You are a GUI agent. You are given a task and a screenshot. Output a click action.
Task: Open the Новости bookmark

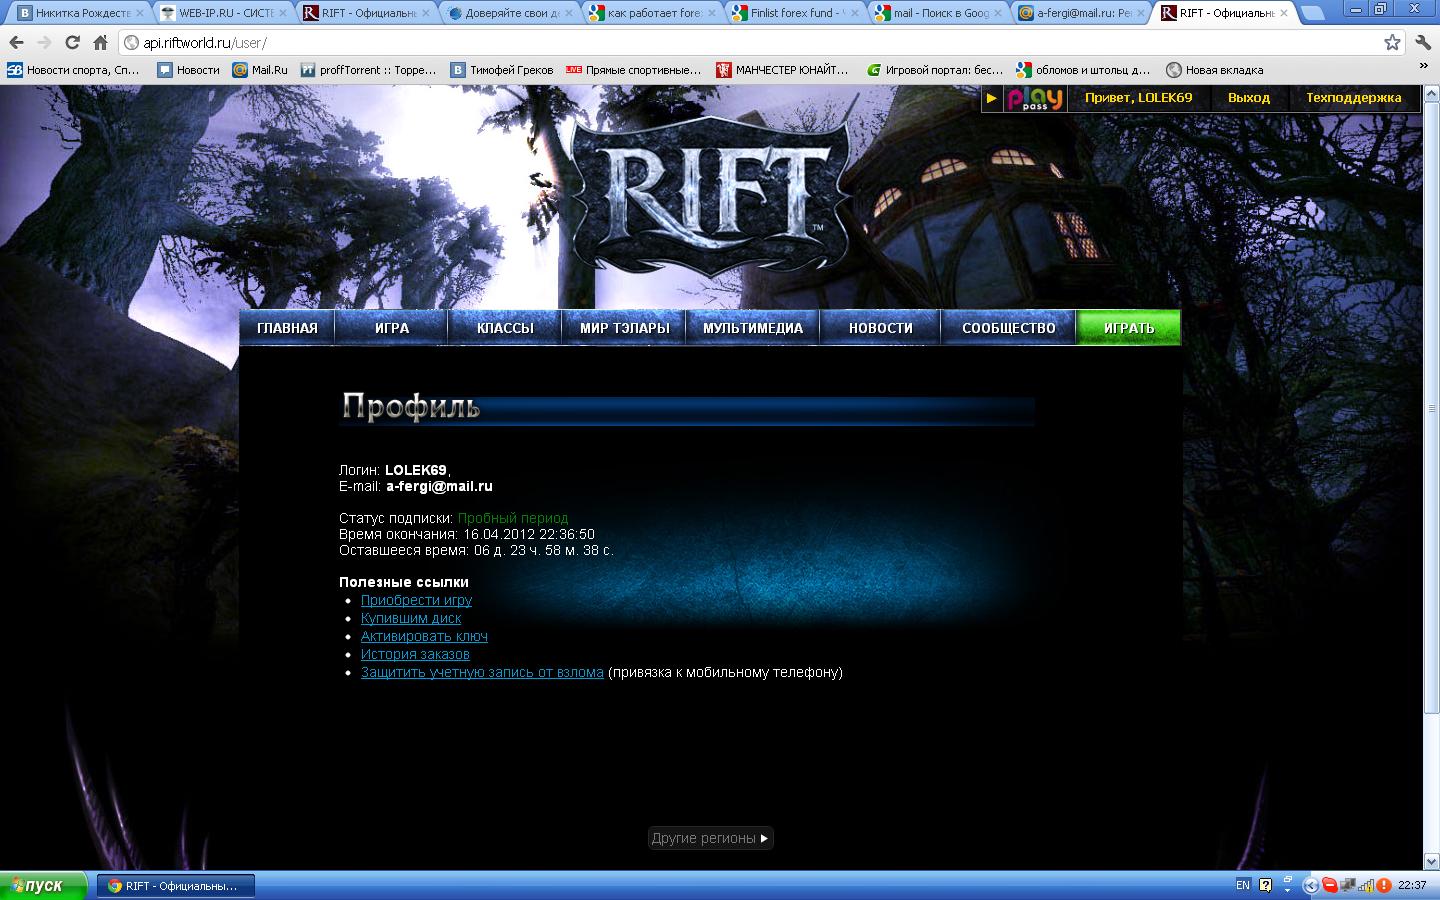pos(188,70)
